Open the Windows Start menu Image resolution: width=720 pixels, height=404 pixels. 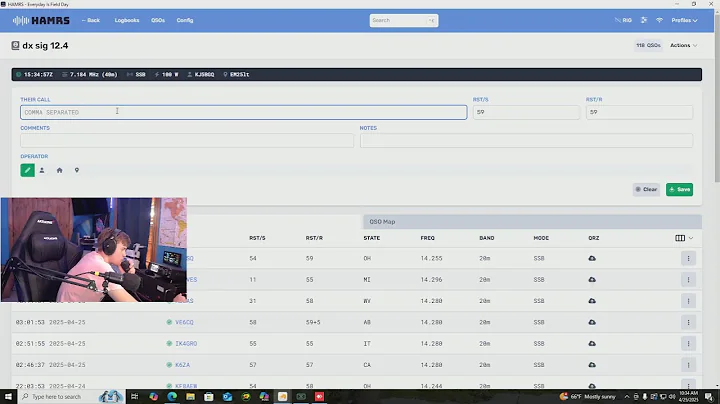8,397
